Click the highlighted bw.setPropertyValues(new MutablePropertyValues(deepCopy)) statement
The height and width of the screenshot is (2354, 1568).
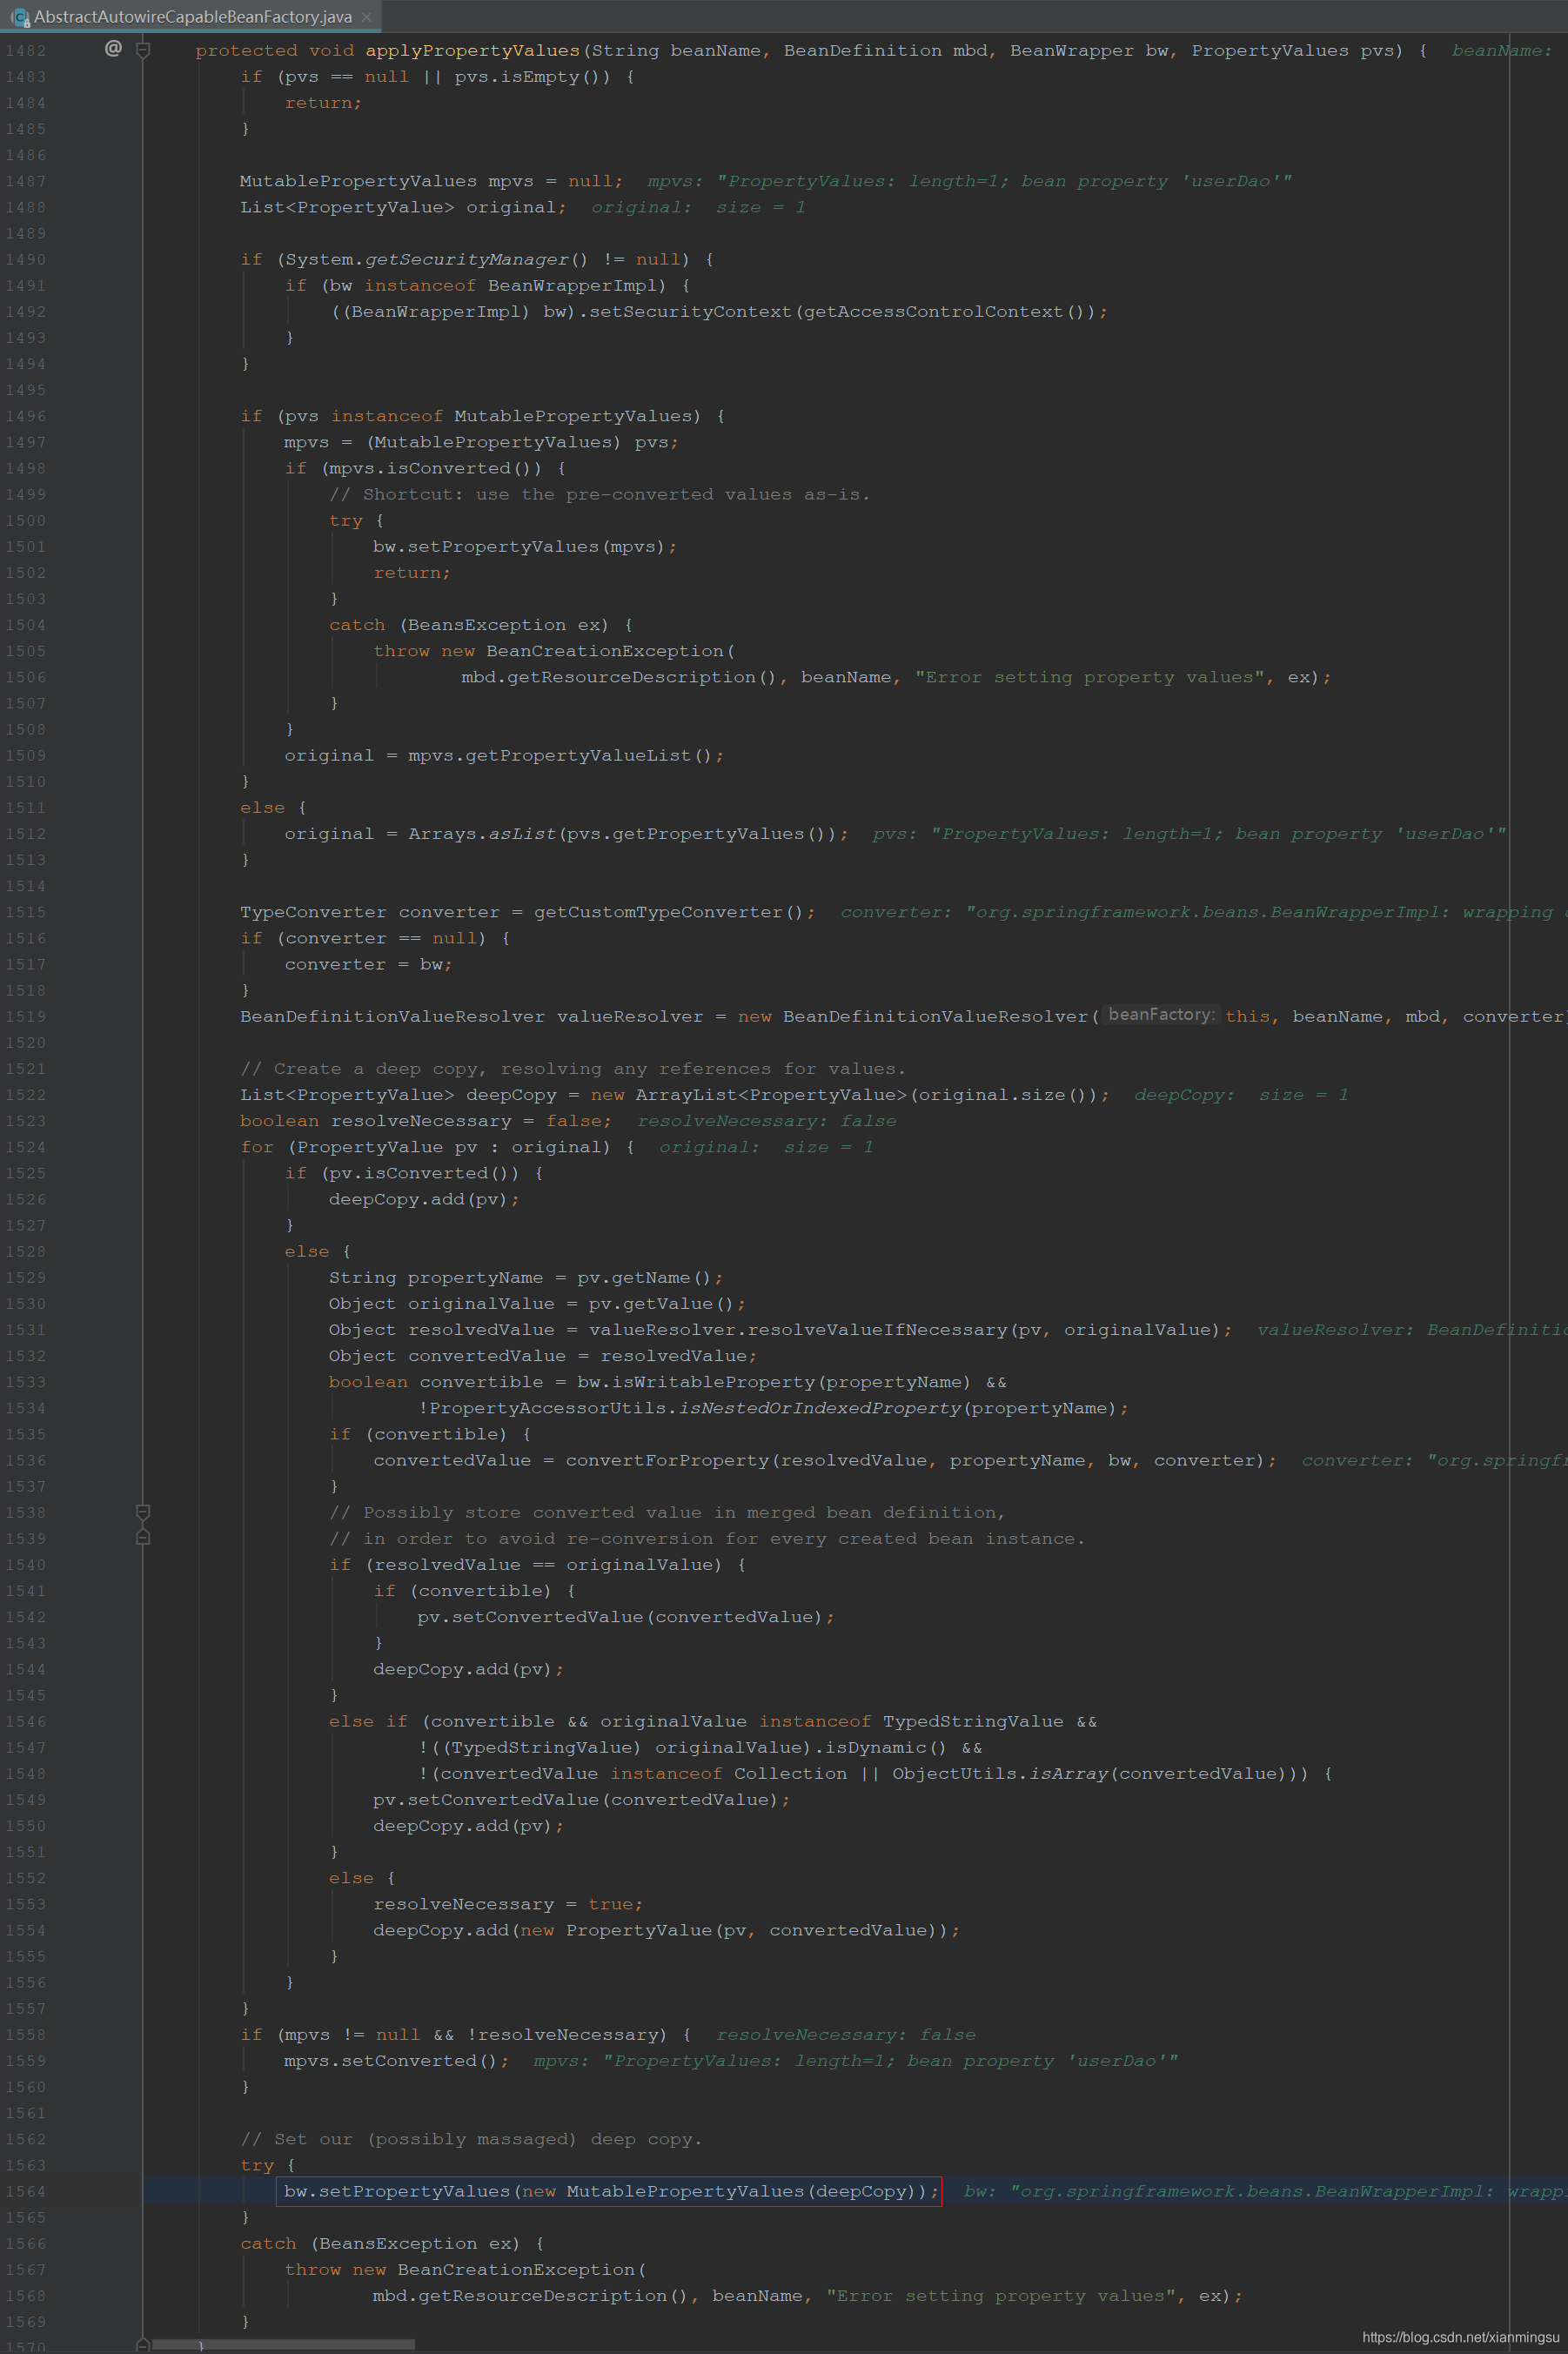coord(609,2191)
